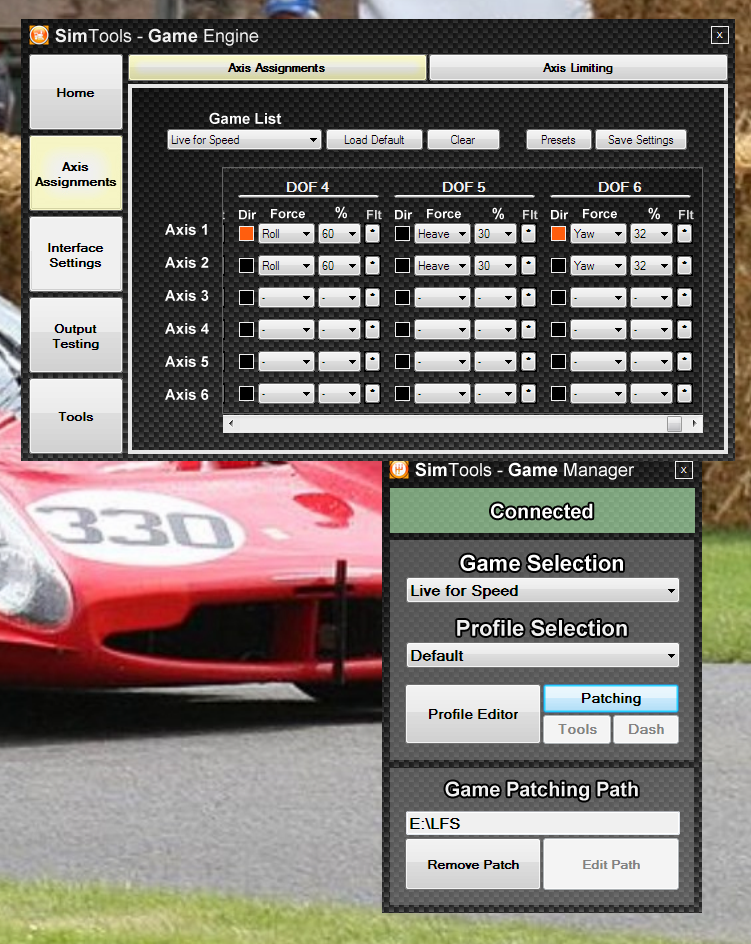Click the Flt button for Axis 2 DOF 5
Image resolution: width=751 pixels, height=944 pixels.
(529, 266)
